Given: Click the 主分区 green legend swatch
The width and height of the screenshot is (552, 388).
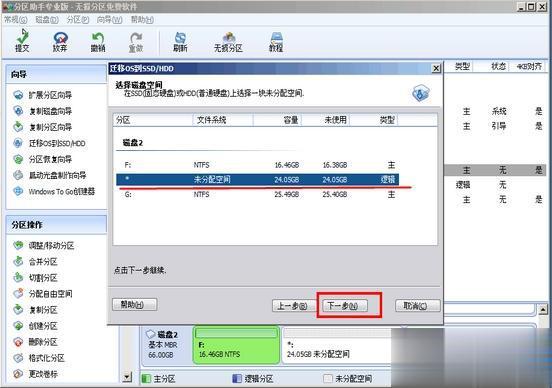Looking at the screenshot, I should [x=145, y=379].
